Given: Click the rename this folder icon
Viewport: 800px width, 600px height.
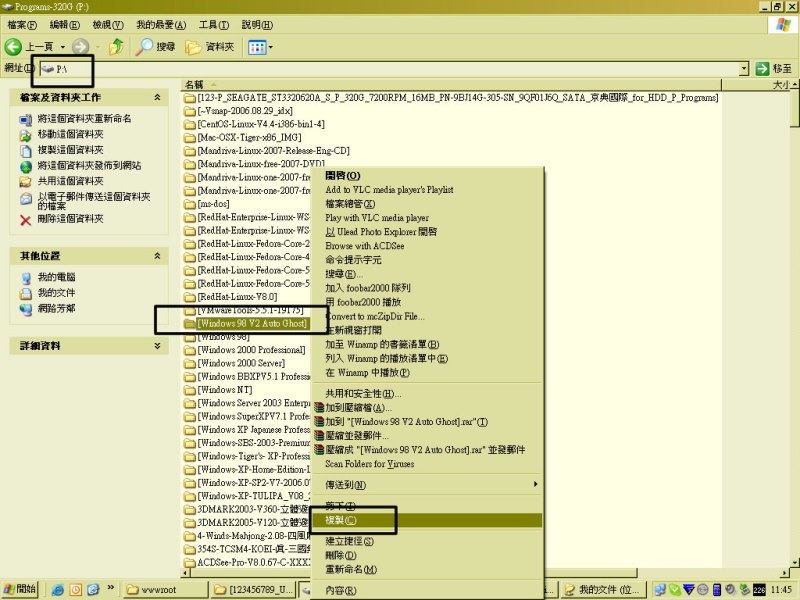Looking at the screenshot, I should pyautogui.click(x=26, y=119).
